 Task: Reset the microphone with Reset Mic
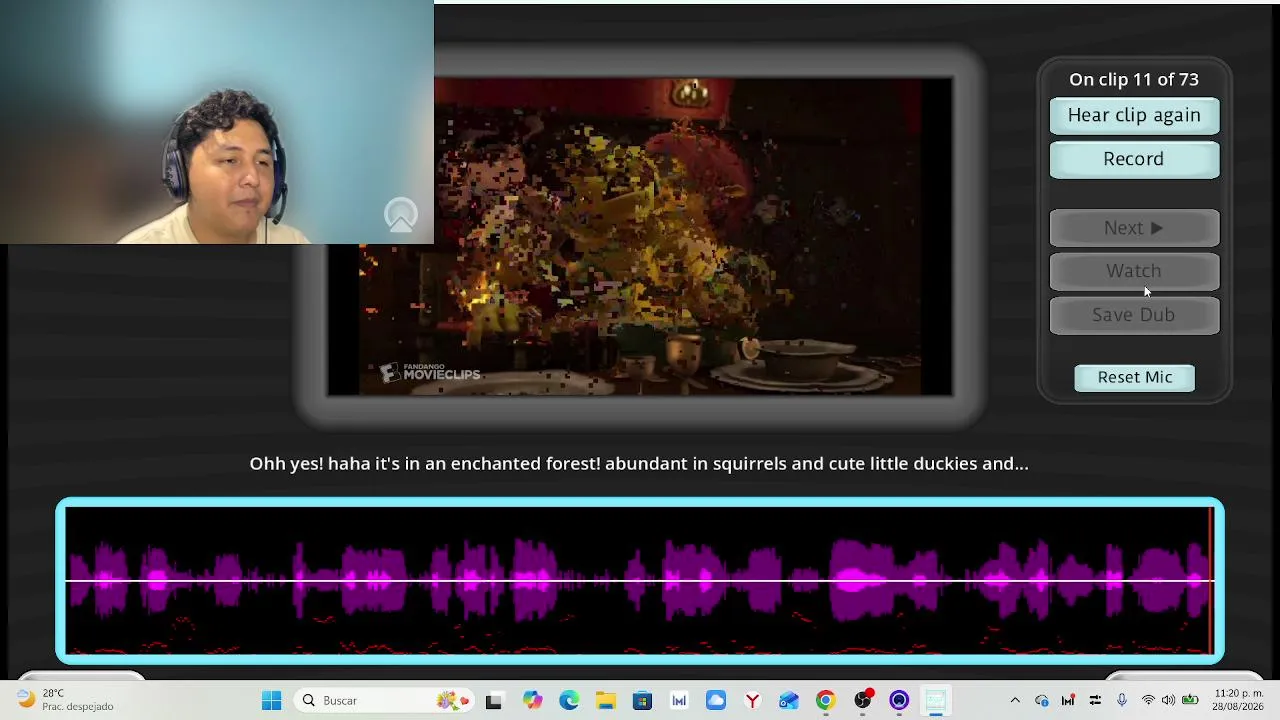pos(1134,377)
